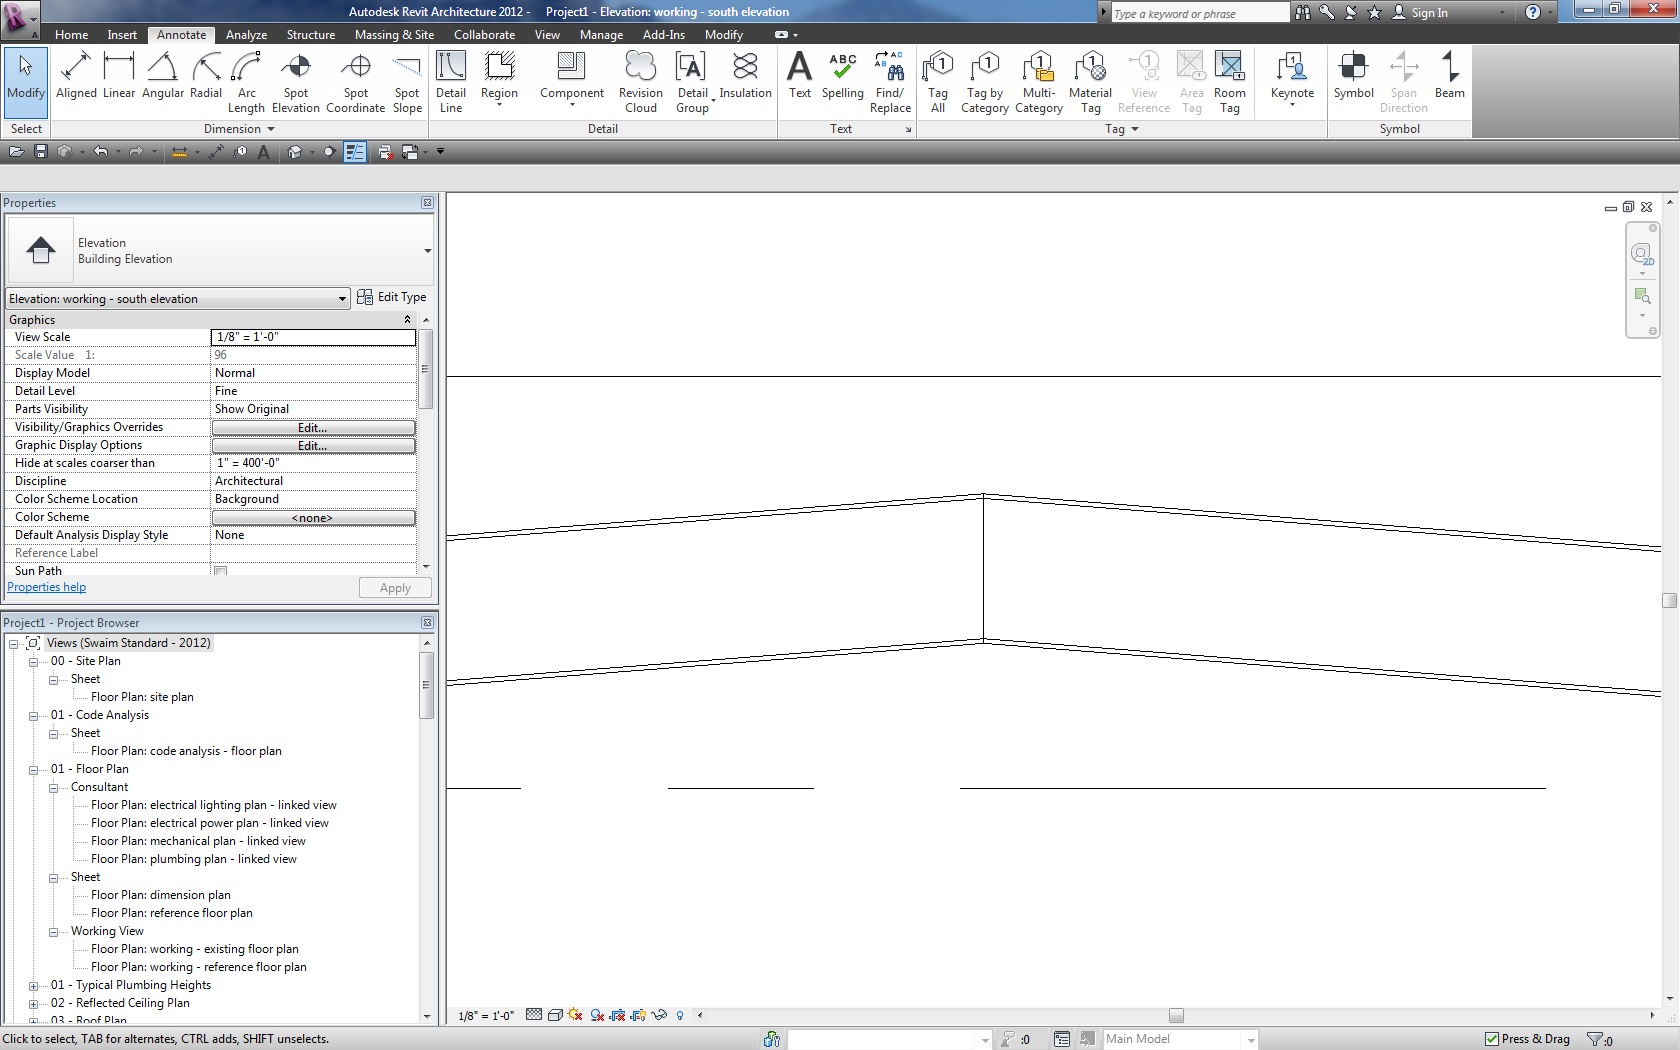This screenshot has height=1050, width=1680.
Task: Open the Massing & Site tab
Action: coord(394,34)
